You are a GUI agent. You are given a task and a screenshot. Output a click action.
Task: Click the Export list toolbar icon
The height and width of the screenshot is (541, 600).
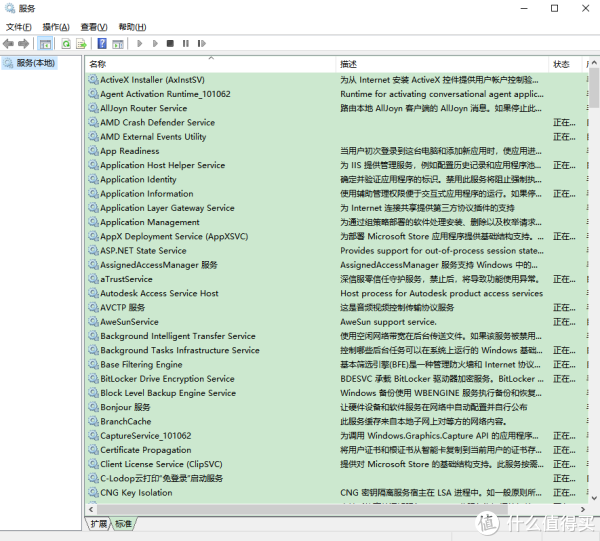pos(80,44)
